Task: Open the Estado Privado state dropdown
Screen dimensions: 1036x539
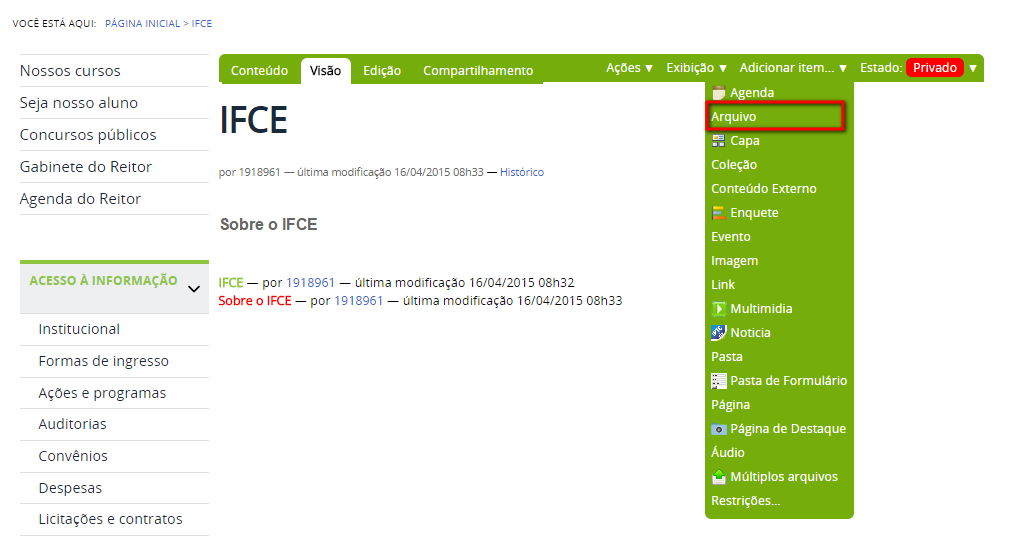Action: coord(972,68)
